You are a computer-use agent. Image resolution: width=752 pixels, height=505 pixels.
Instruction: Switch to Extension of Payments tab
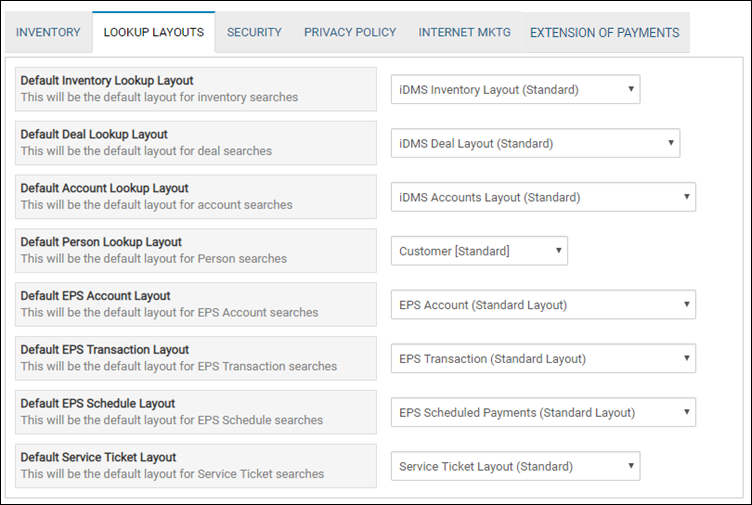coord(605,32)
